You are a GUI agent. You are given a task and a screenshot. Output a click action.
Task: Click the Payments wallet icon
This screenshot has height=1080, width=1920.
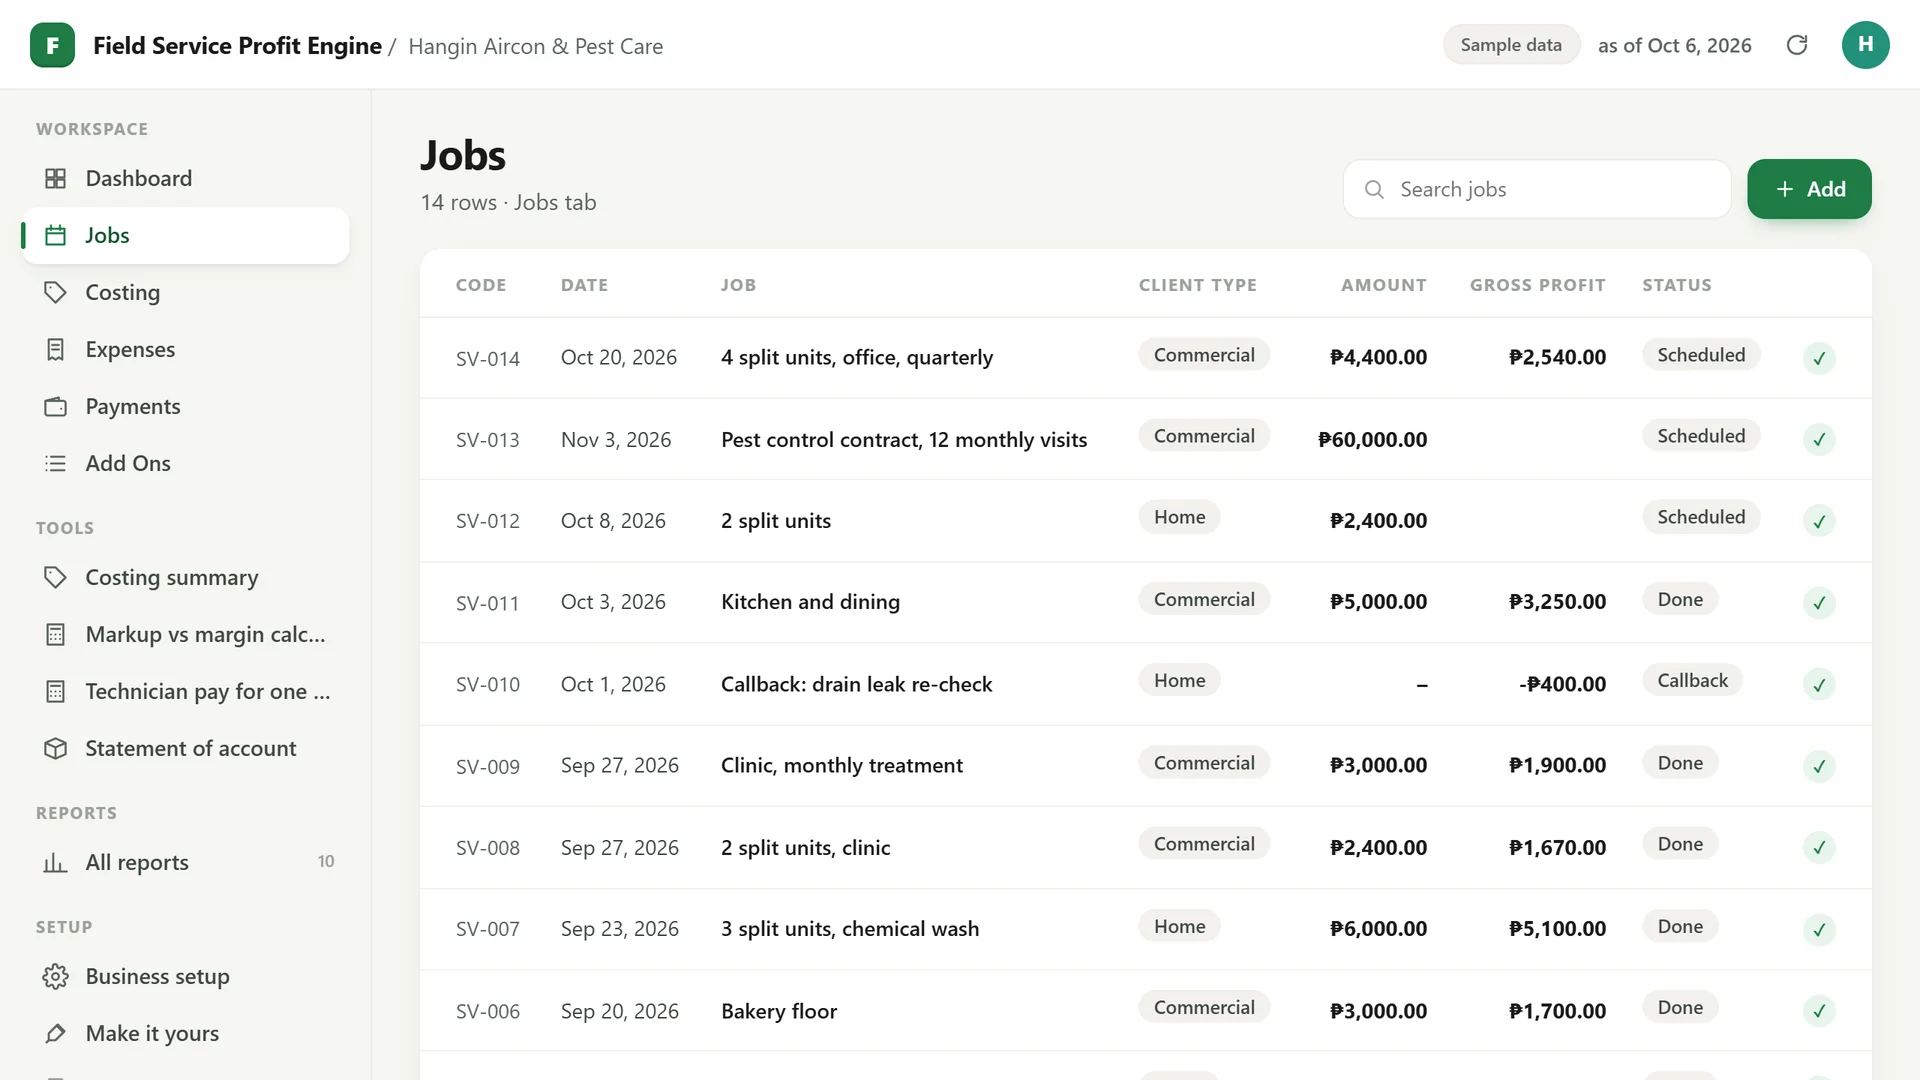pyautogui.click(x=56, y=406)
